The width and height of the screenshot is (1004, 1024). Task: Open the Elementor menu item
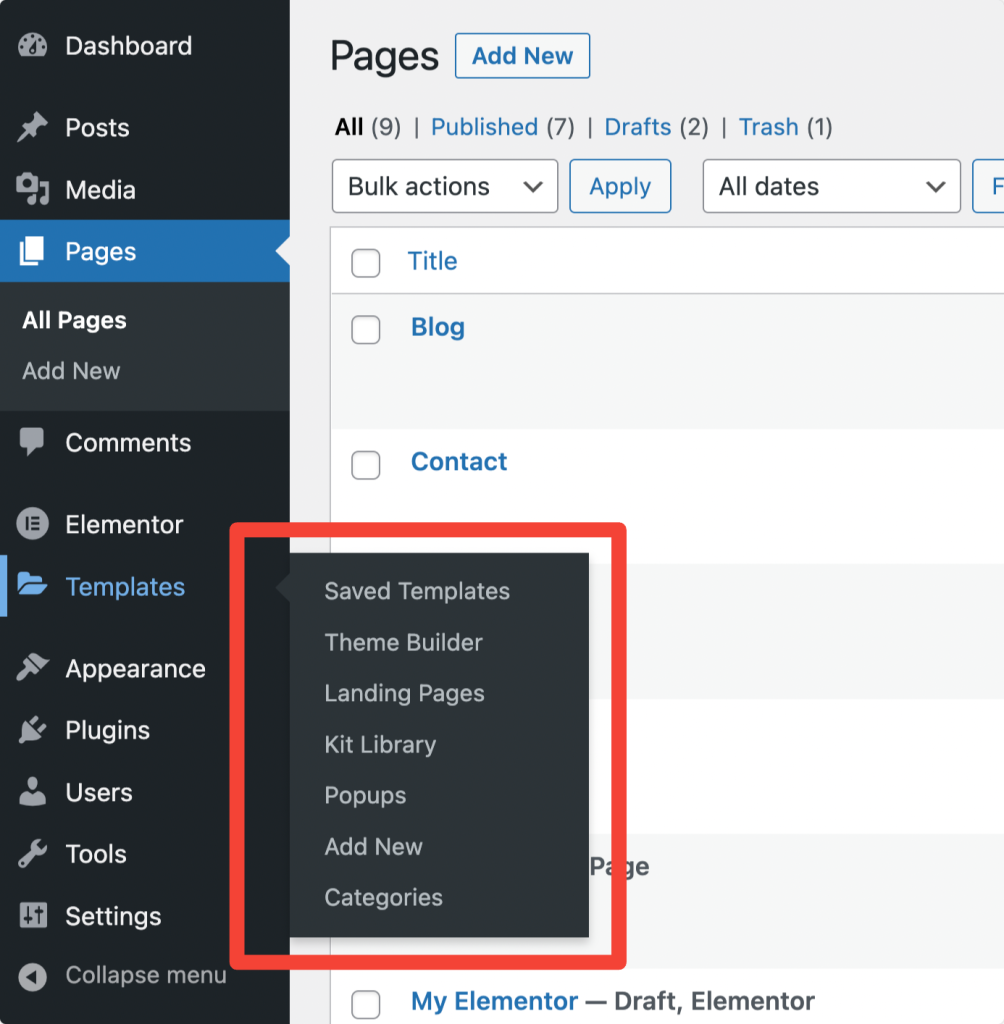(x=124, y=524)
